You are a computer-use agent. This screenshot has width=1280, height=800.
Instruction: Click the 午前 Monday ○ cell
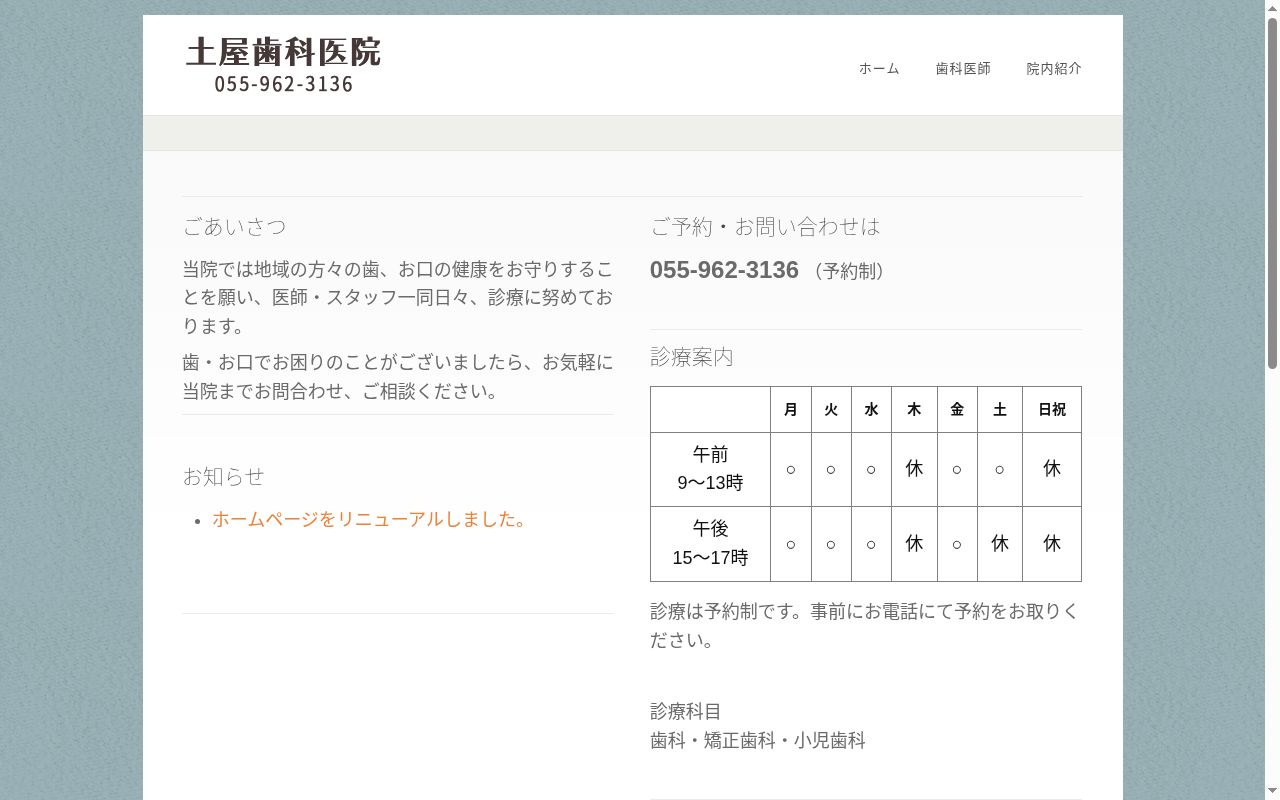click(791, 469)
